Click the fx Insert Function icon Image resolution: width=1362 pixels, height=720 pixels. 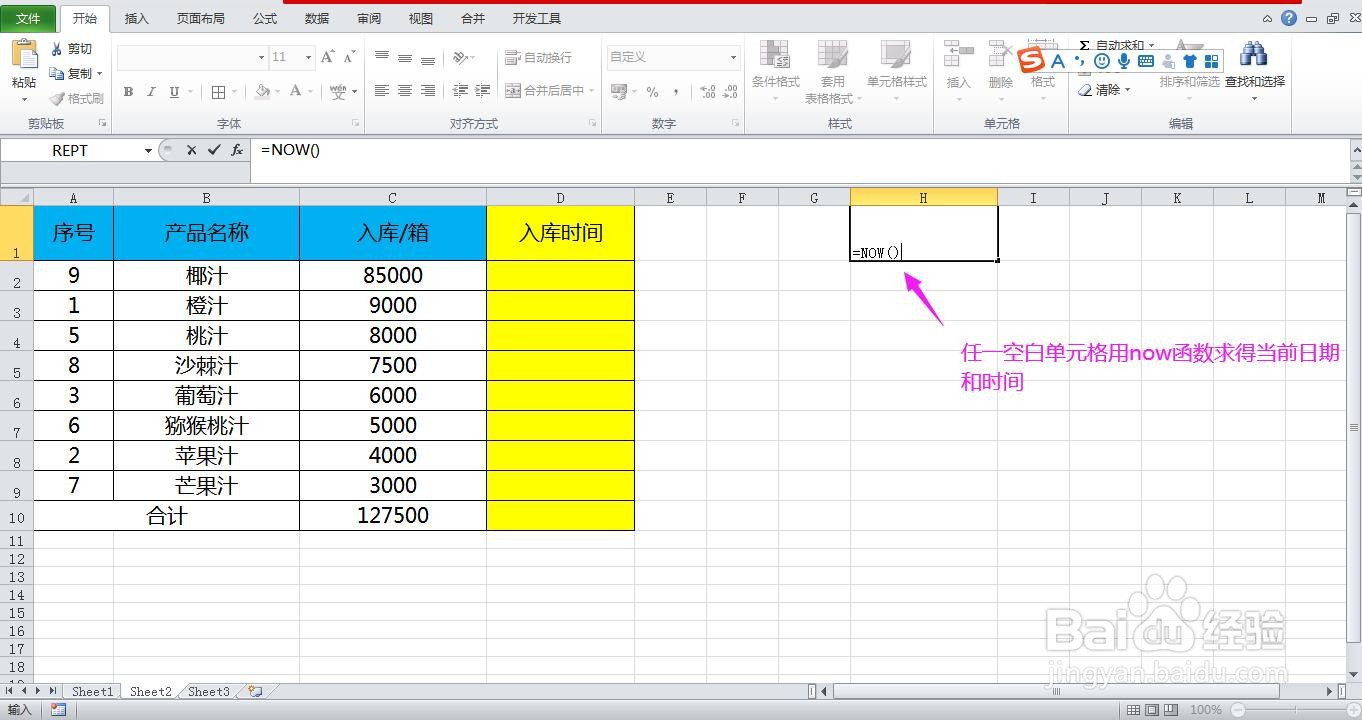pyautogui.click(x=237, y=150)
